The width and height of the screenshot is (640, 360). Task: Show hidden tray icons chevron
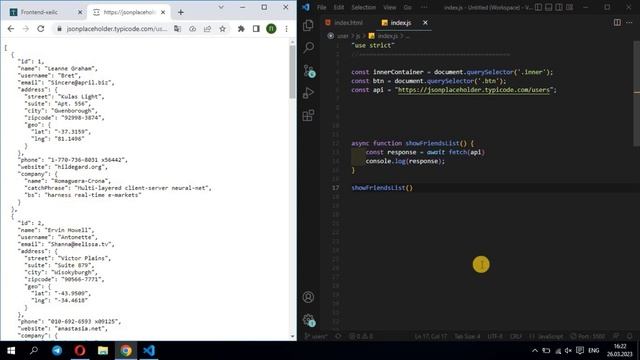pyautogui.click(x=535, y=351)
